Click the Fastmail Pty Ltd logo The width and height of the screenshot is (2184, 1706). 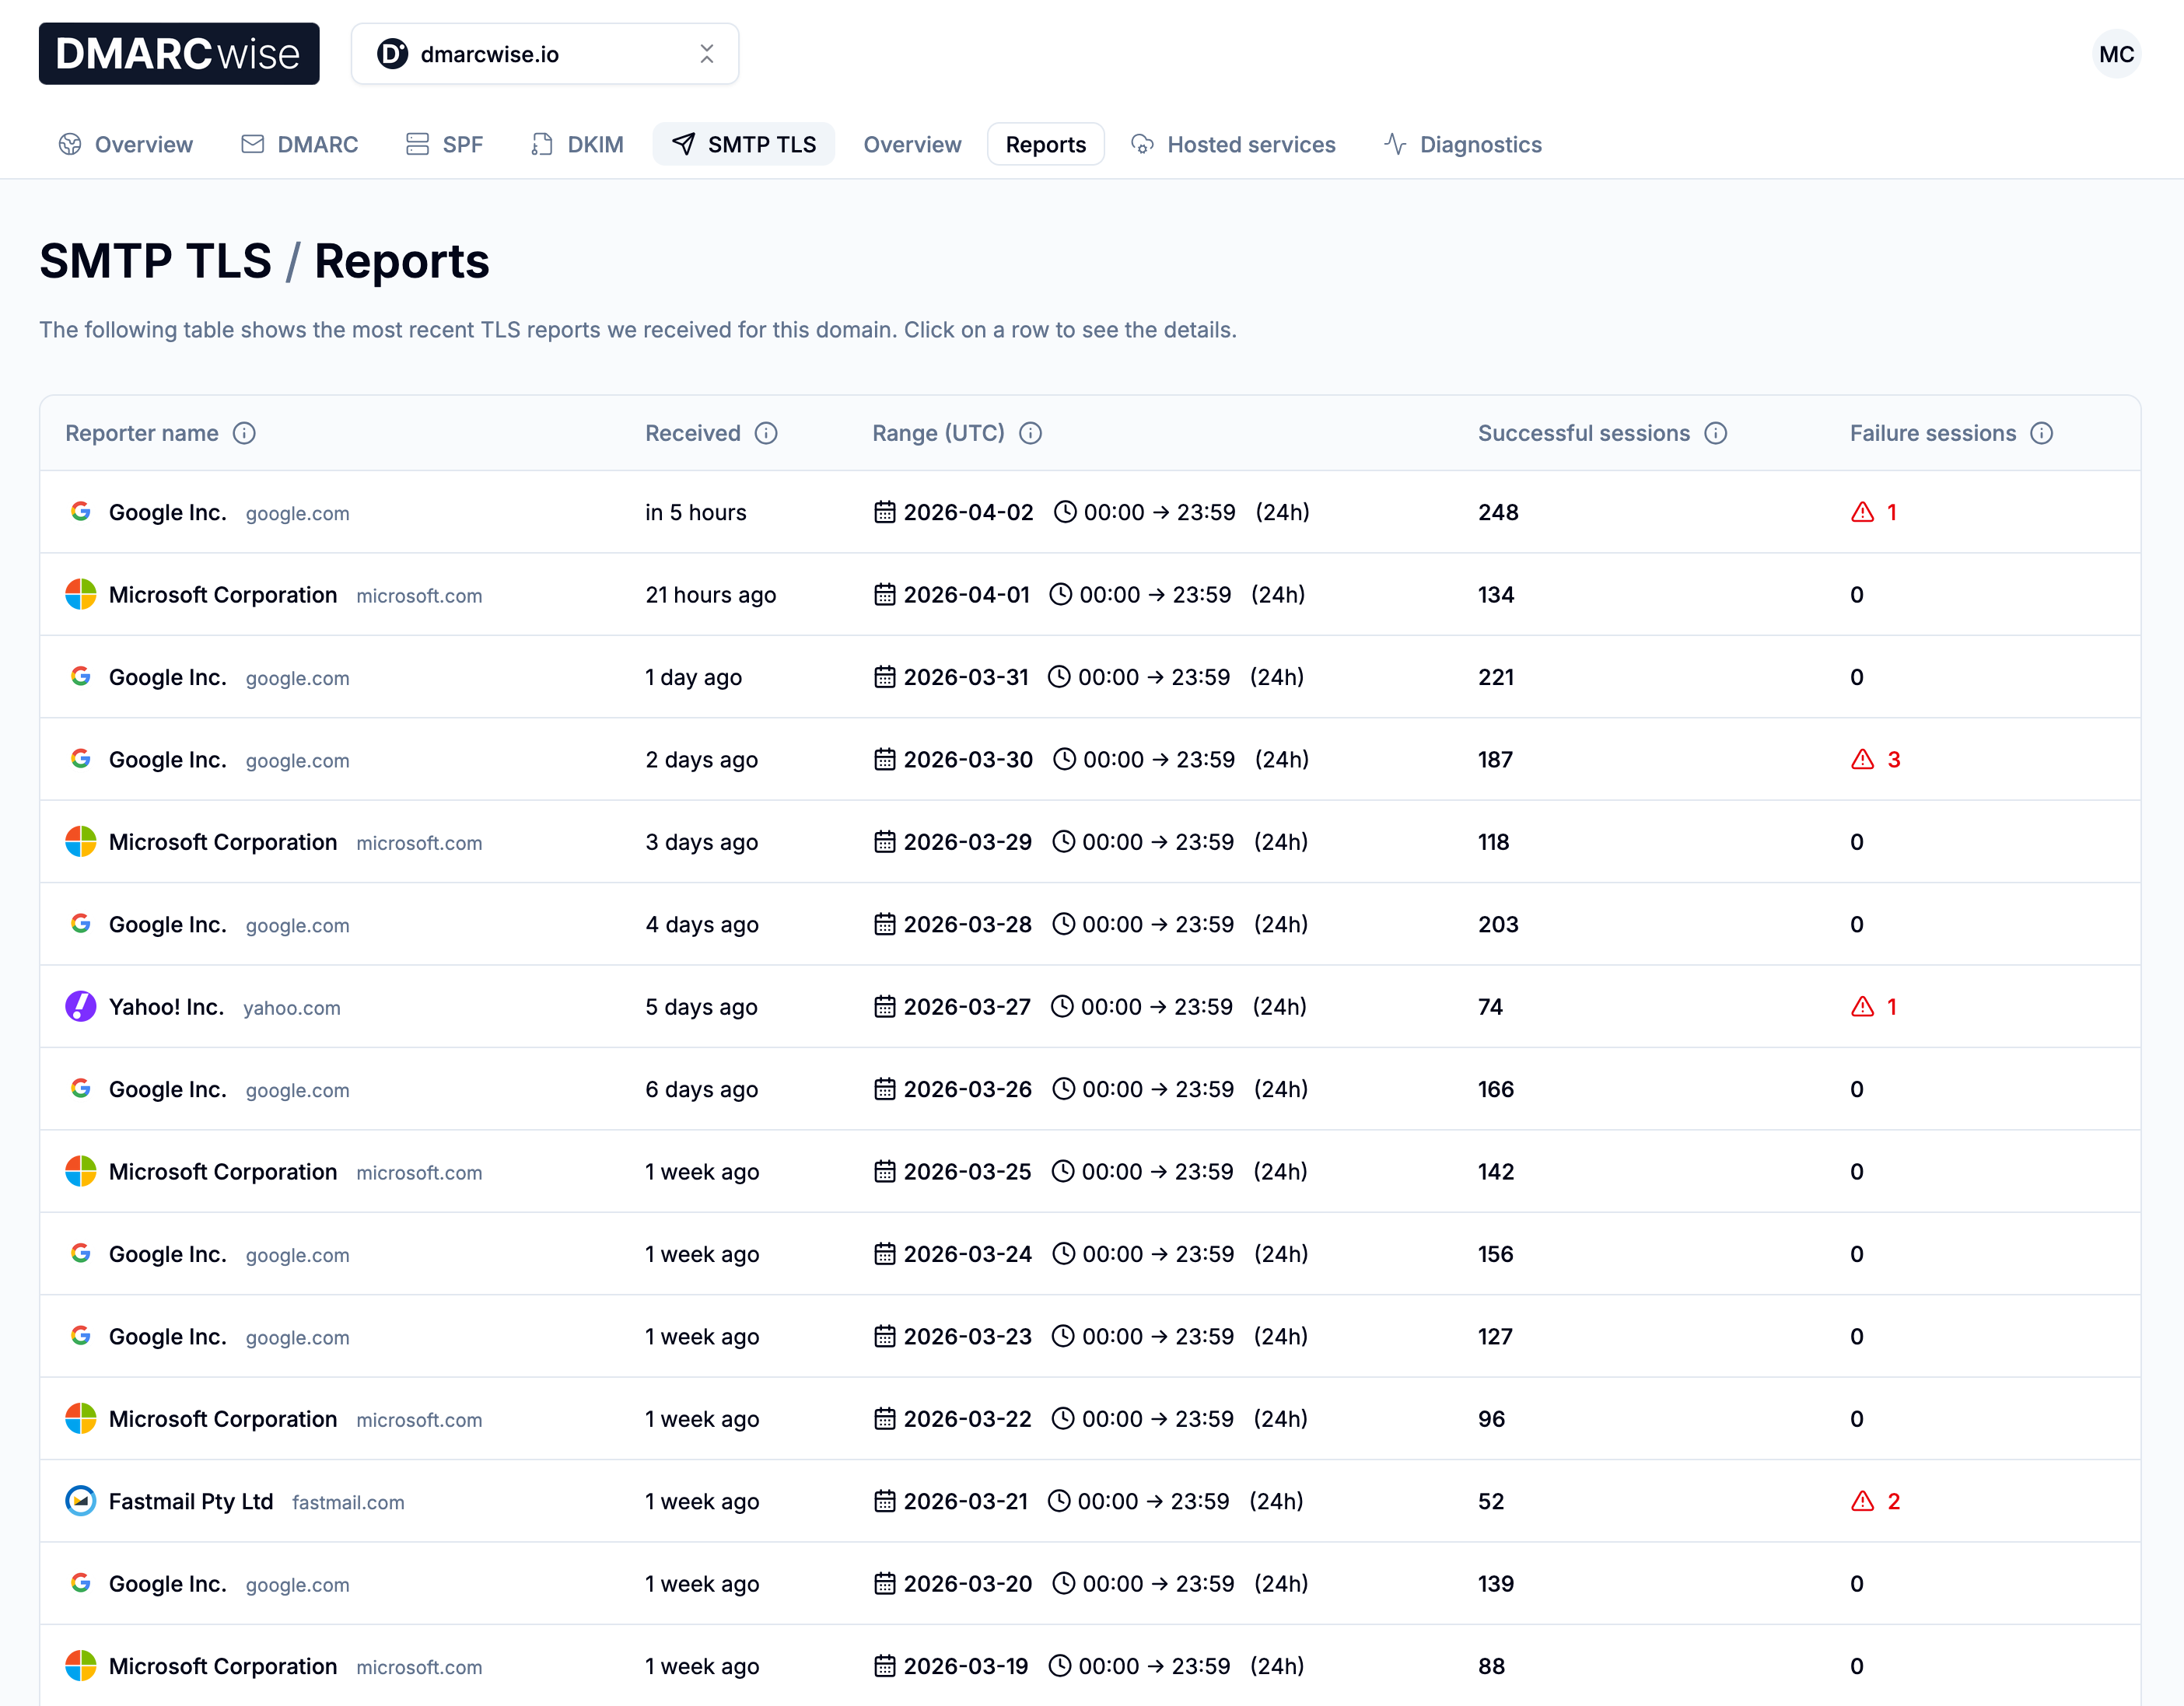pos(81,1500)
